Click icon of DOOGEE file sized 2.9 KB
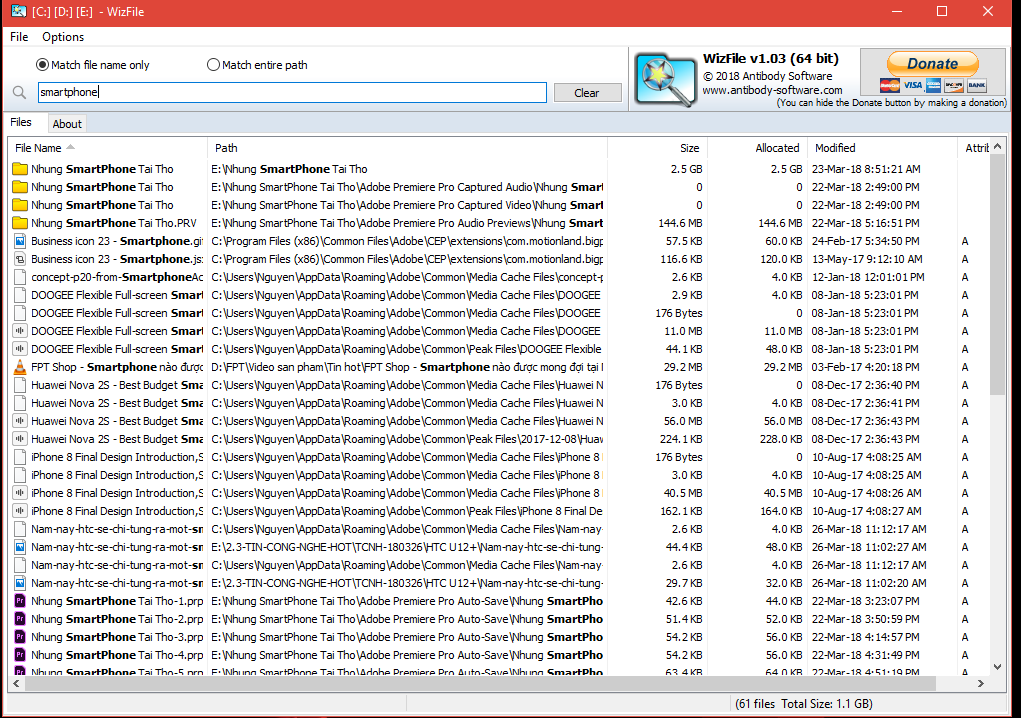 point(20,295)
